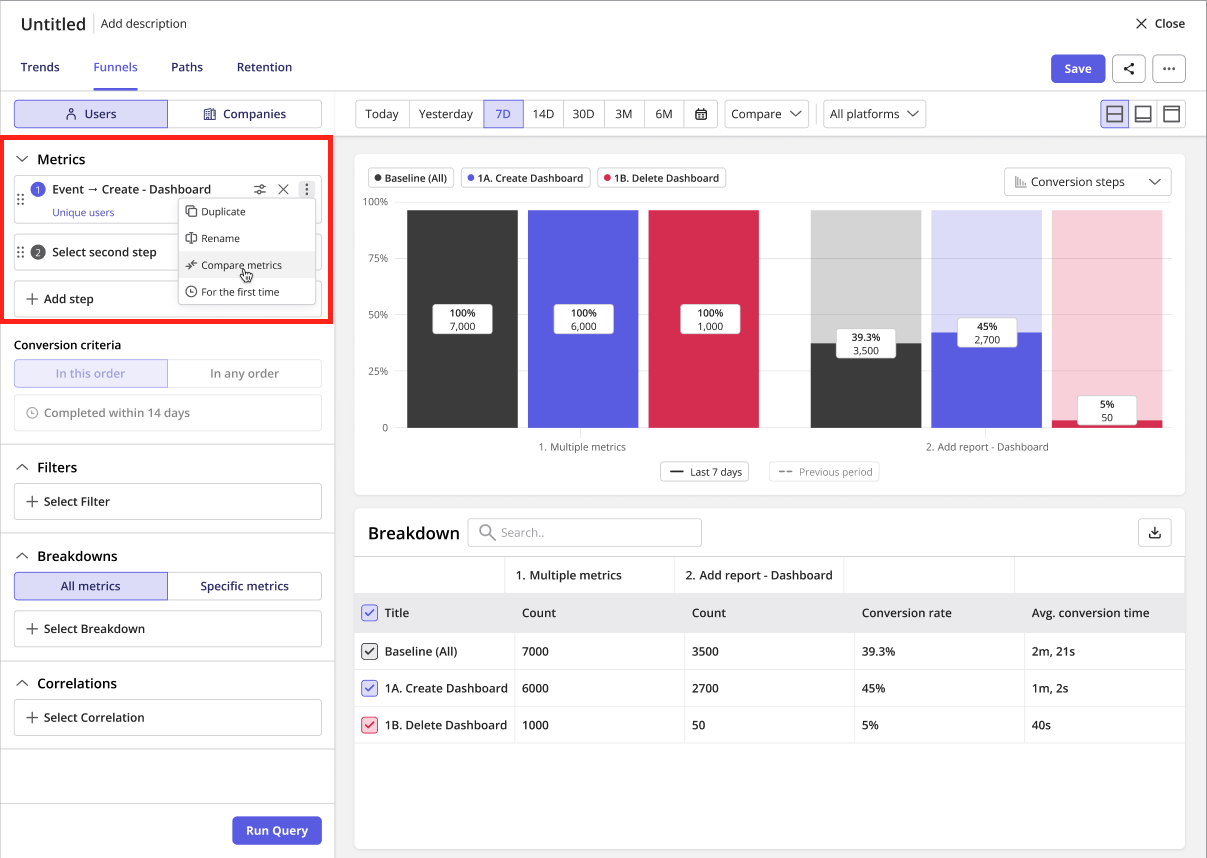This screenshot has width=1207, height=858.
Task: Click the Save button
Action: [x=1078, y=68]
